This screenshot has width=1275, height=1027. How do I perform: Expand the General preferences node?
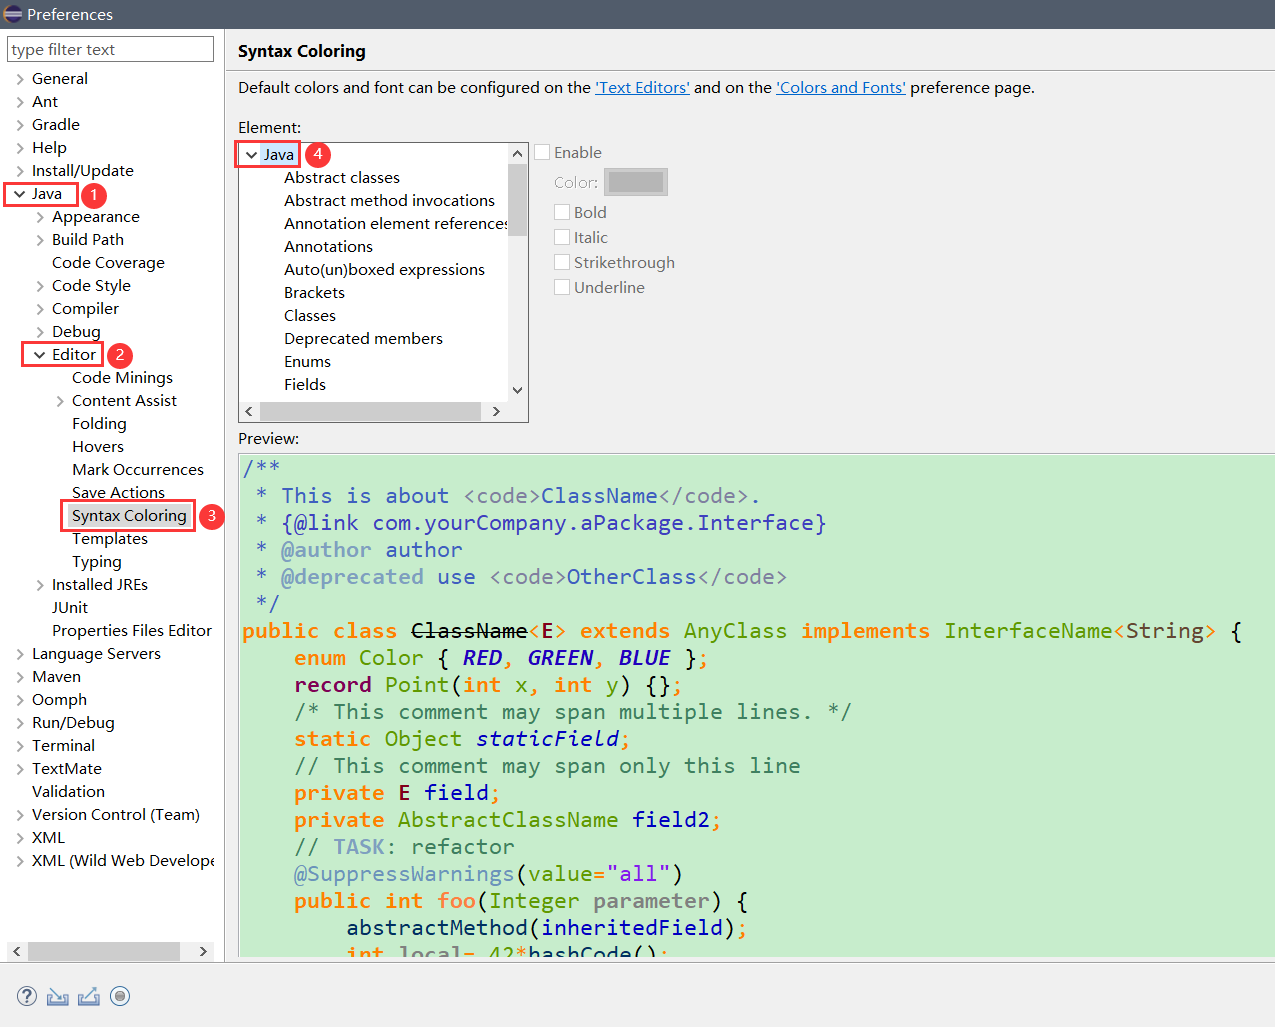tap(19, 78)
